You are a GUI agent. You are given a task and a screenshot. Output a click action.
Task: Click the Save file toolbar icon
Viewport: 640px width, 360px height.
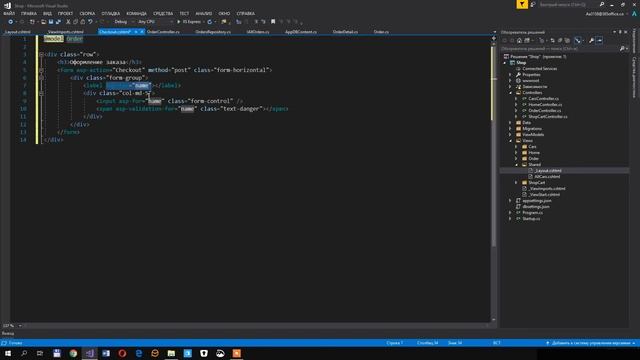[51, 22]
